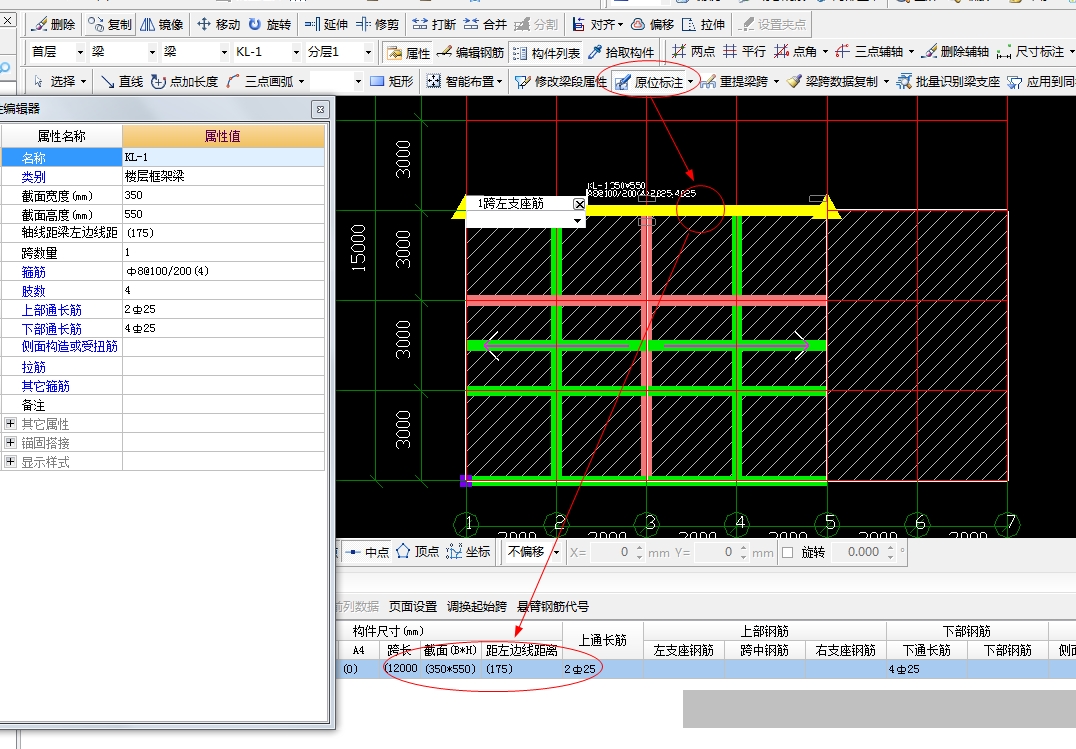Toggle the 旋转 rotate checkbox
Image resolution: width=1076 pixels, height=749 pixels.
788,553
